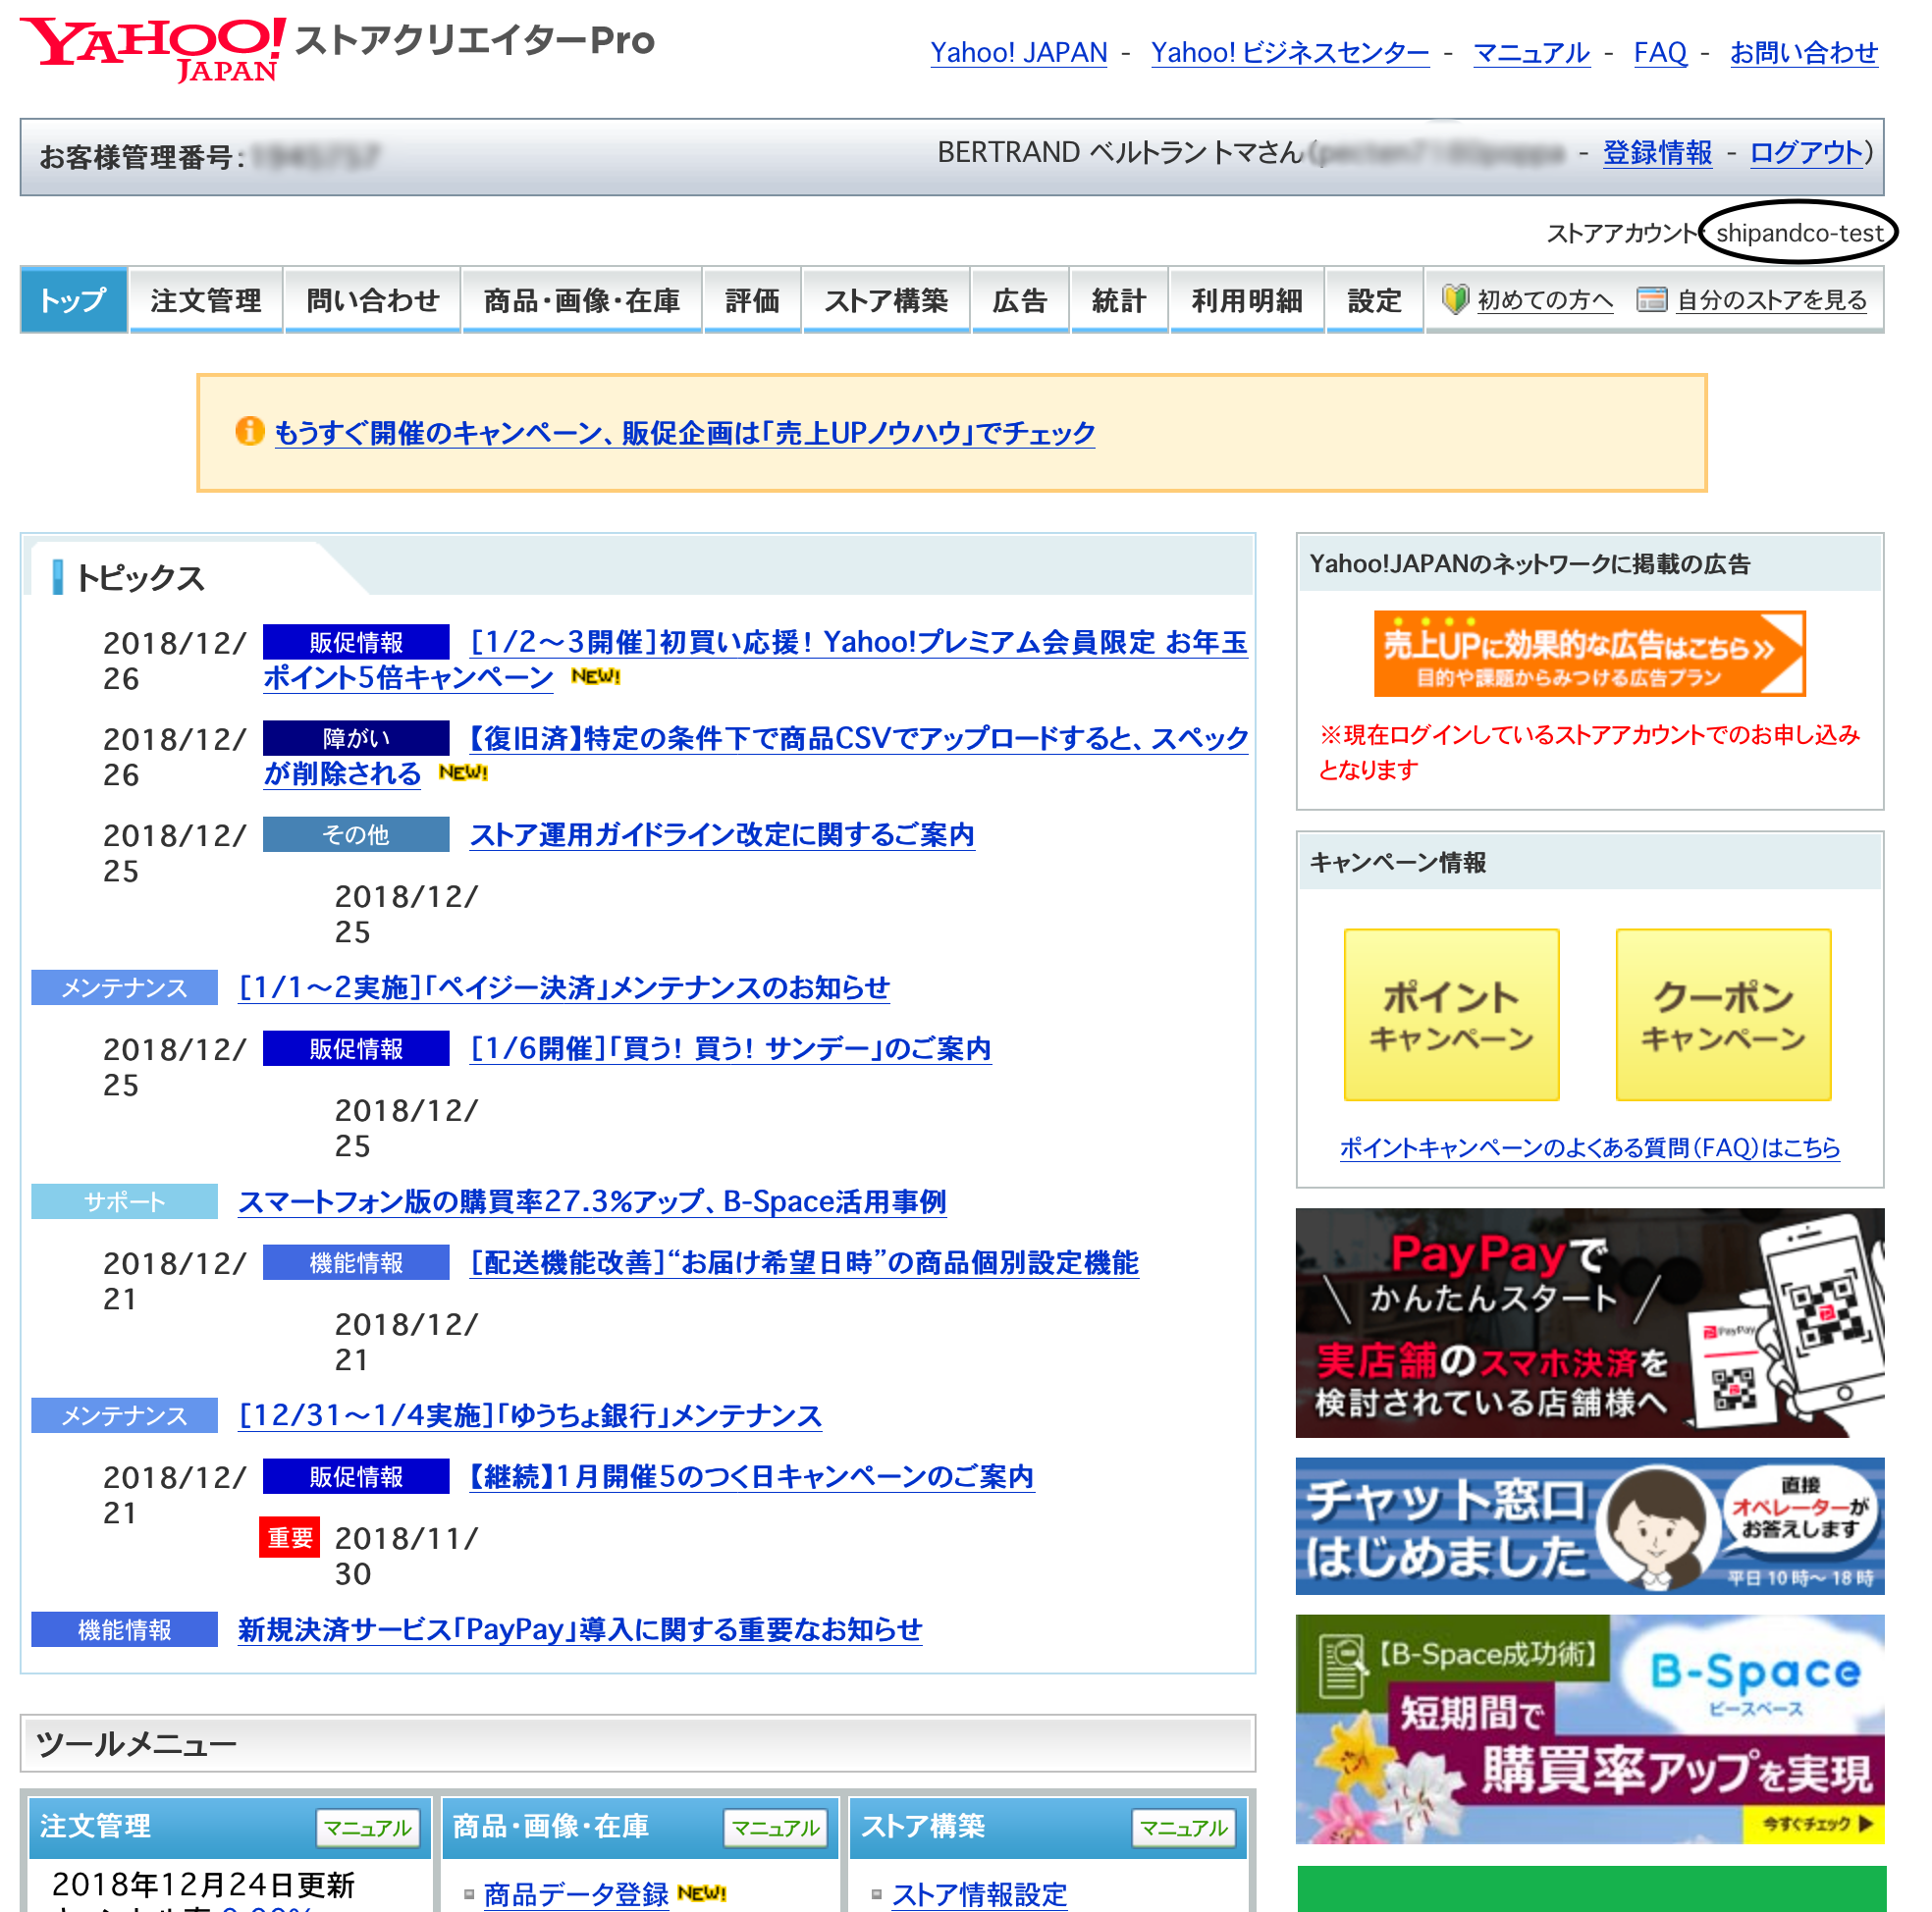Viewport: 1932px width, 1912px height.
Task: Open the トップ tab
Action: [73, 300]
